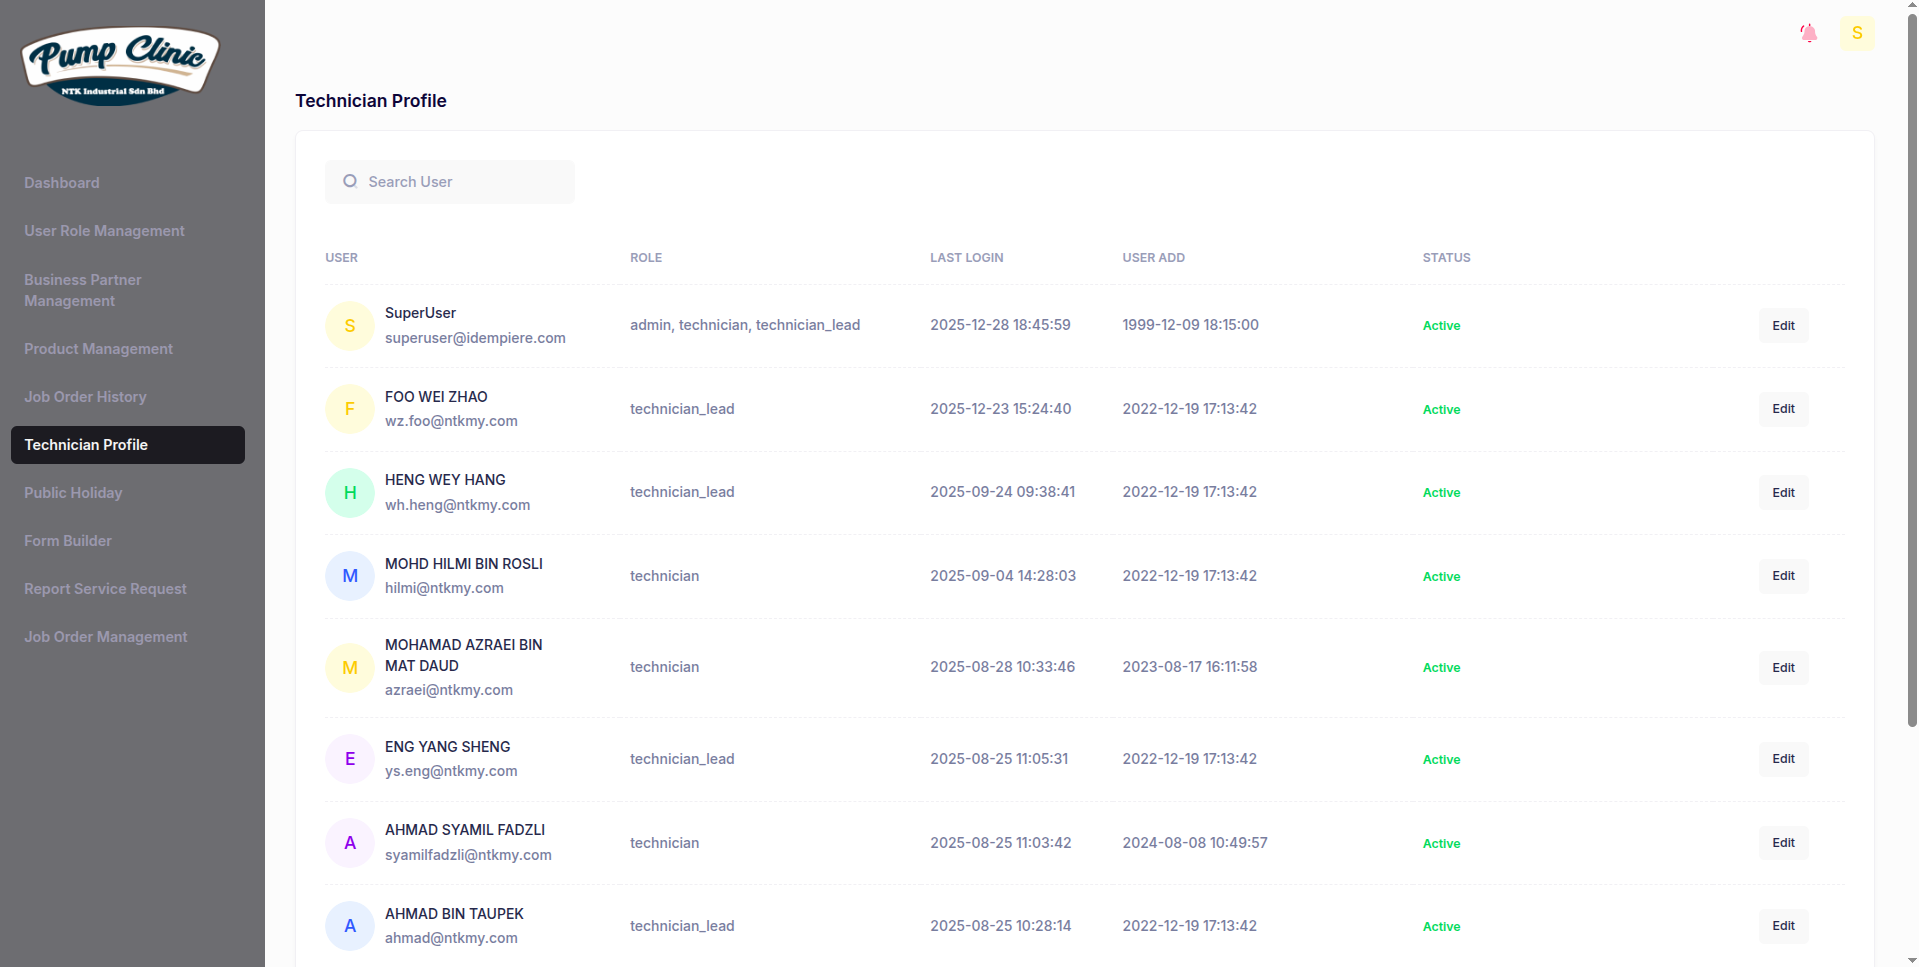
Task: Click the notification bell icon
Action: (1808, 33)
